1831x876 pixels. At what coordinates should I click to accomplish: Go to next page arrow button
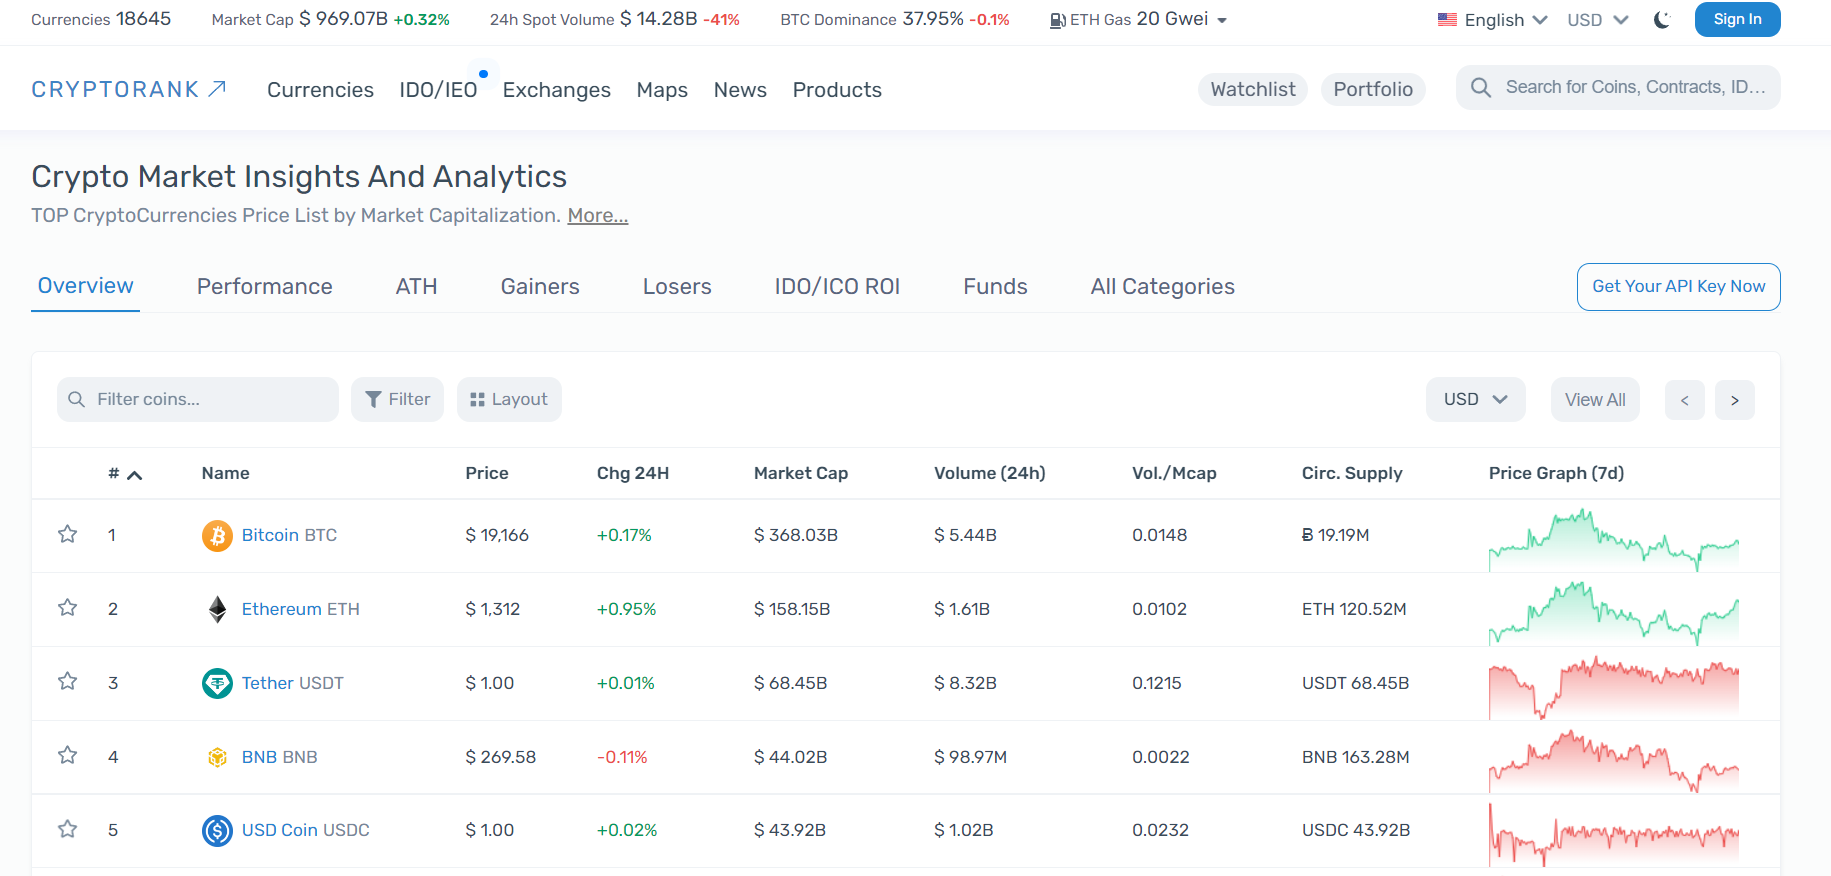tap(1734, 400)
